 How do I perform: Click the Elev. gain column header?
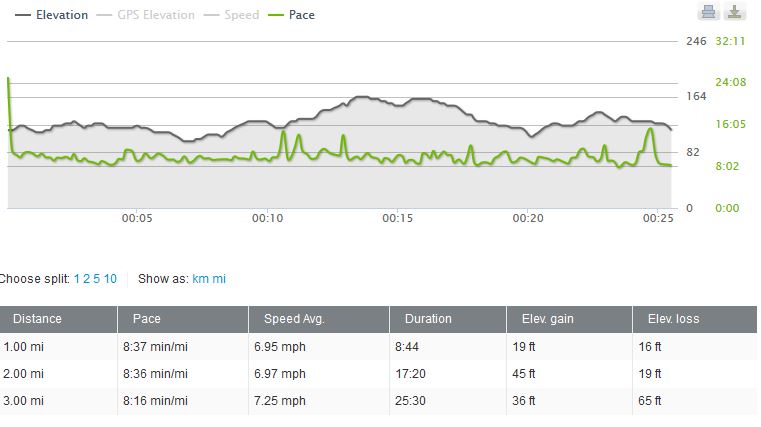[x=549, y=319]
